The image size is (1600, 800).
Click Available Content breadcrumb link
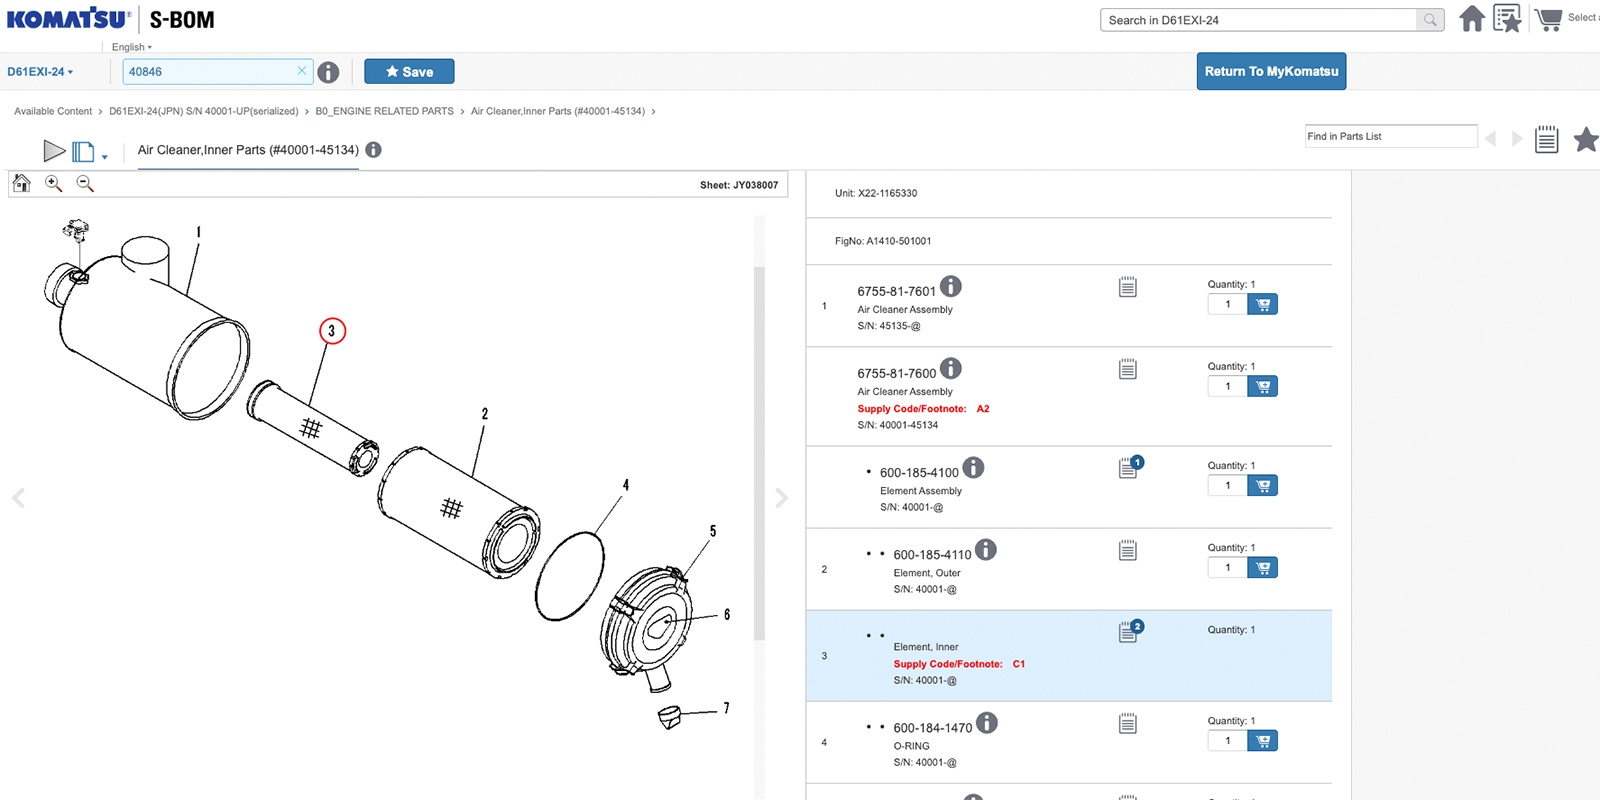[x=53, y=111]
